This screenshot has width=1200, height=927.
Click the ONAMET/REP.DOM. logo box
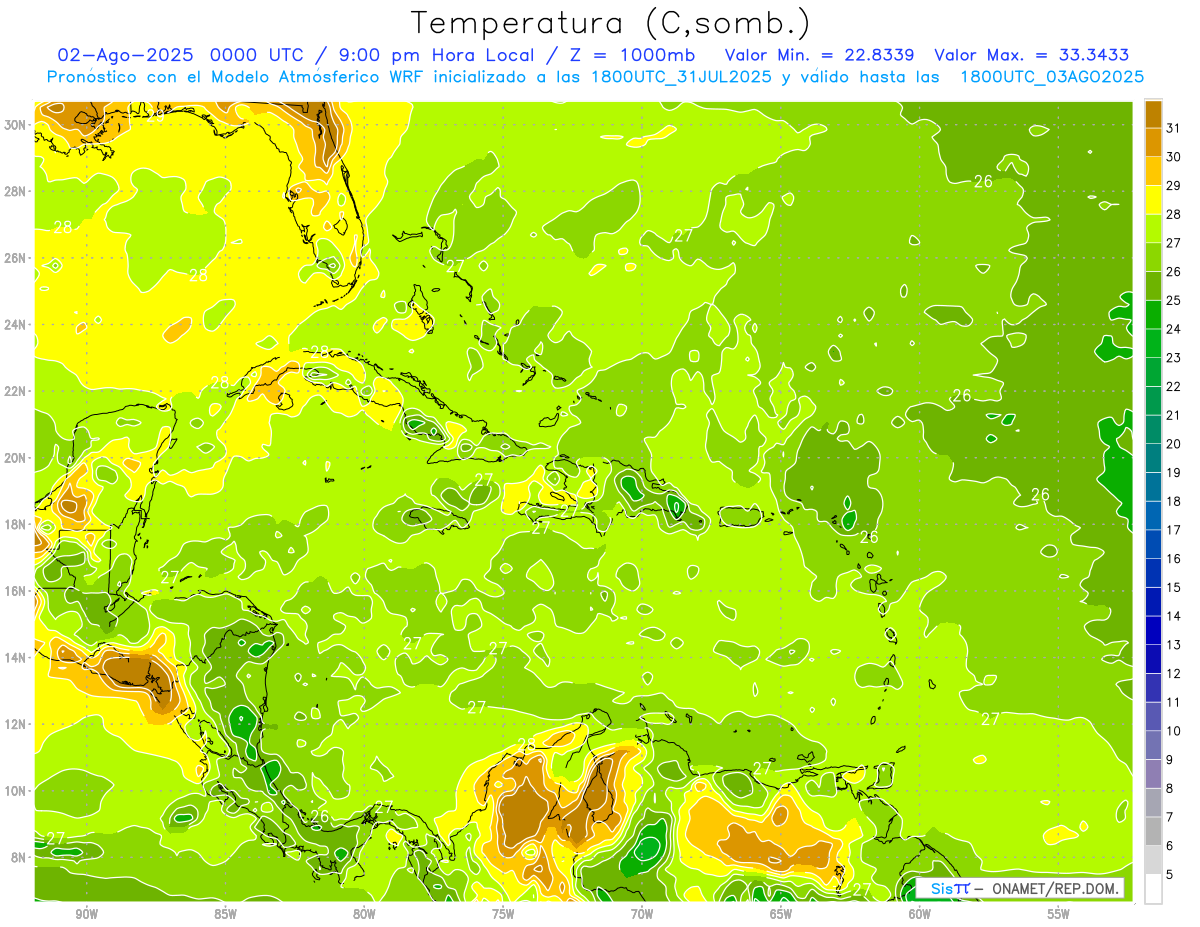[x=1020, y=888]
